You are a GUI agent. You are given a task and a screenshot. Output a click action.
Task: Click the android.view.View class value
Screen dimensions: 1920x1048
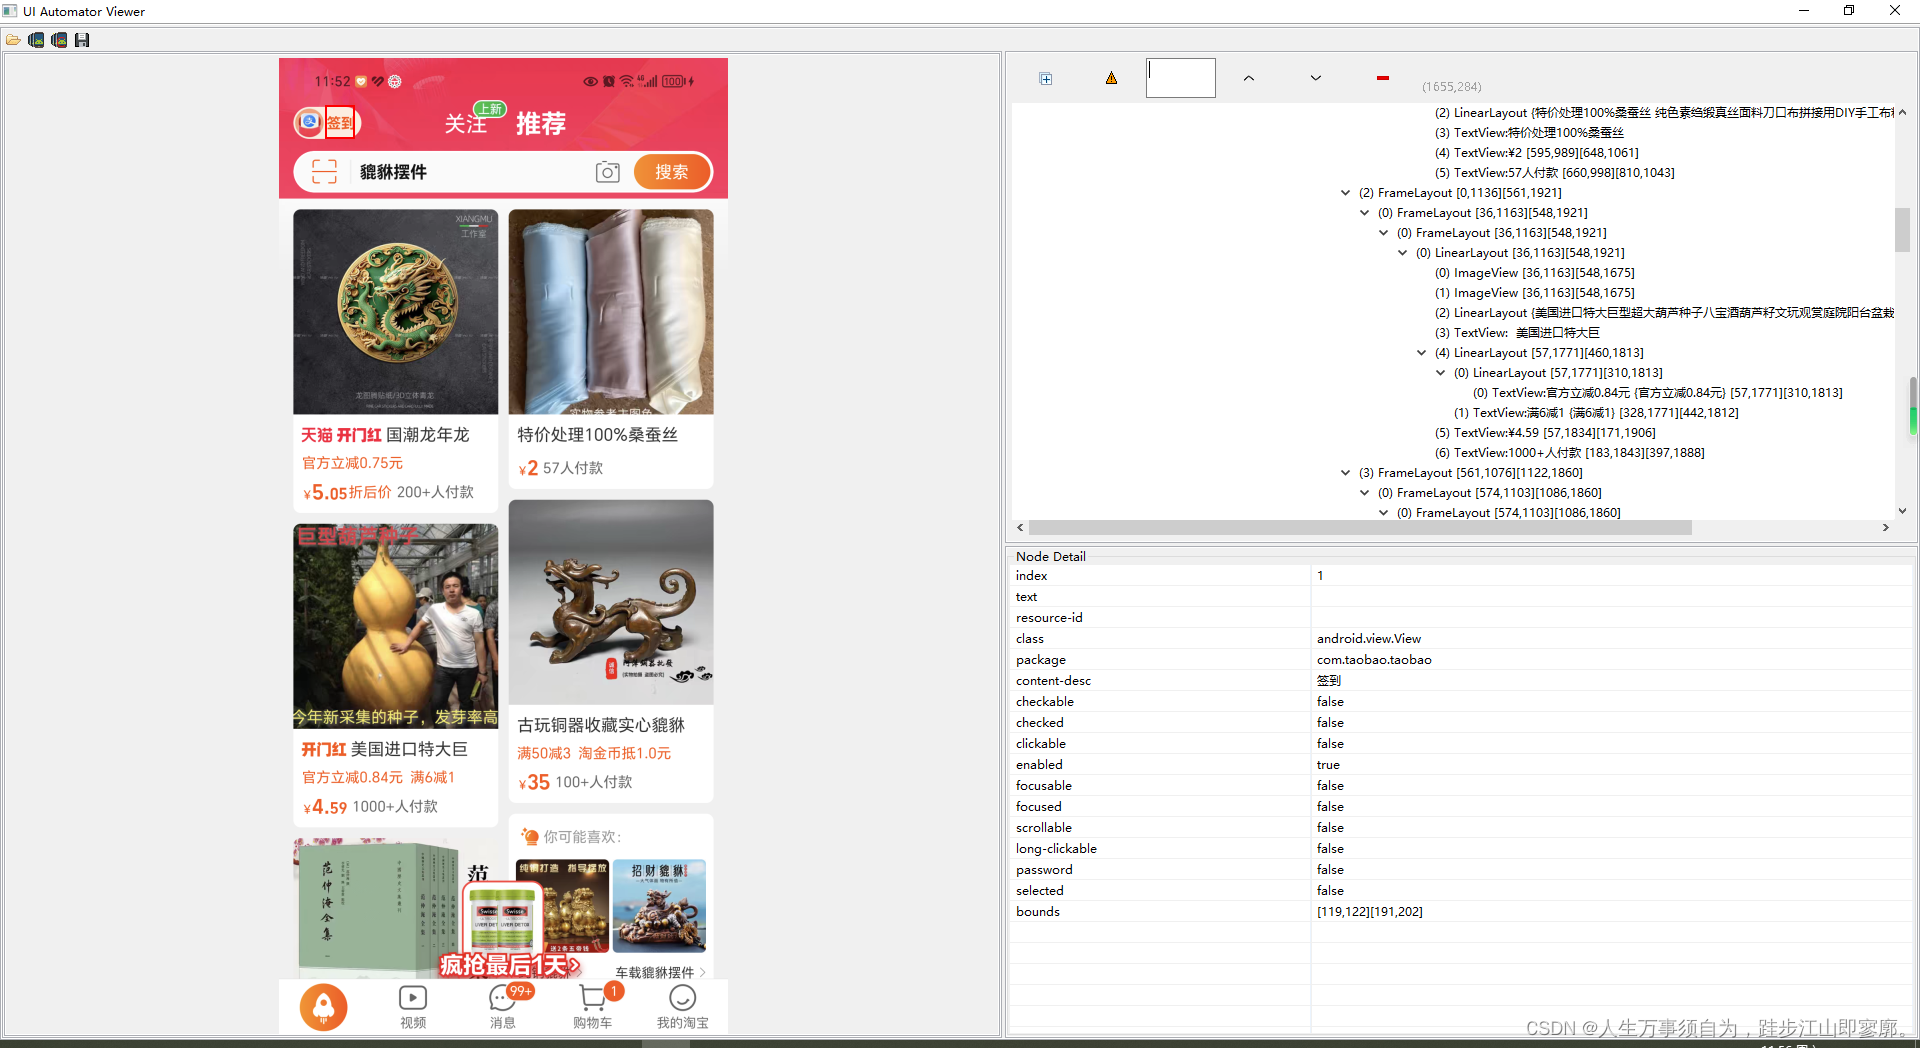point(1369,639)
